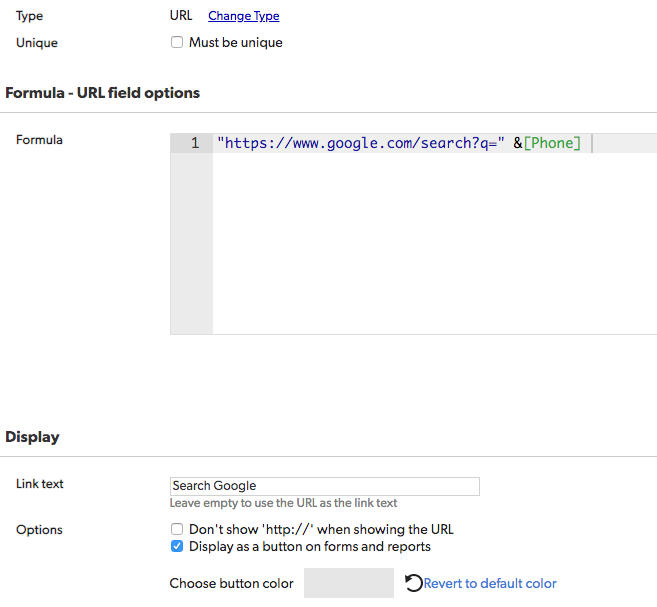Click the Choose button color label
The image size is (657, 607).
231,583
